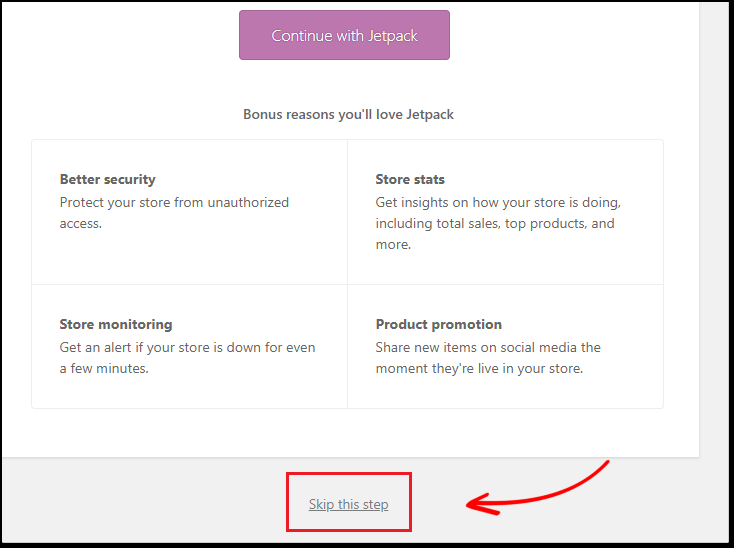The image size is (734, 548).
Task: Click the 'Bonus reasons you'll love Jetpack' heading
Action: coord(348,114)
